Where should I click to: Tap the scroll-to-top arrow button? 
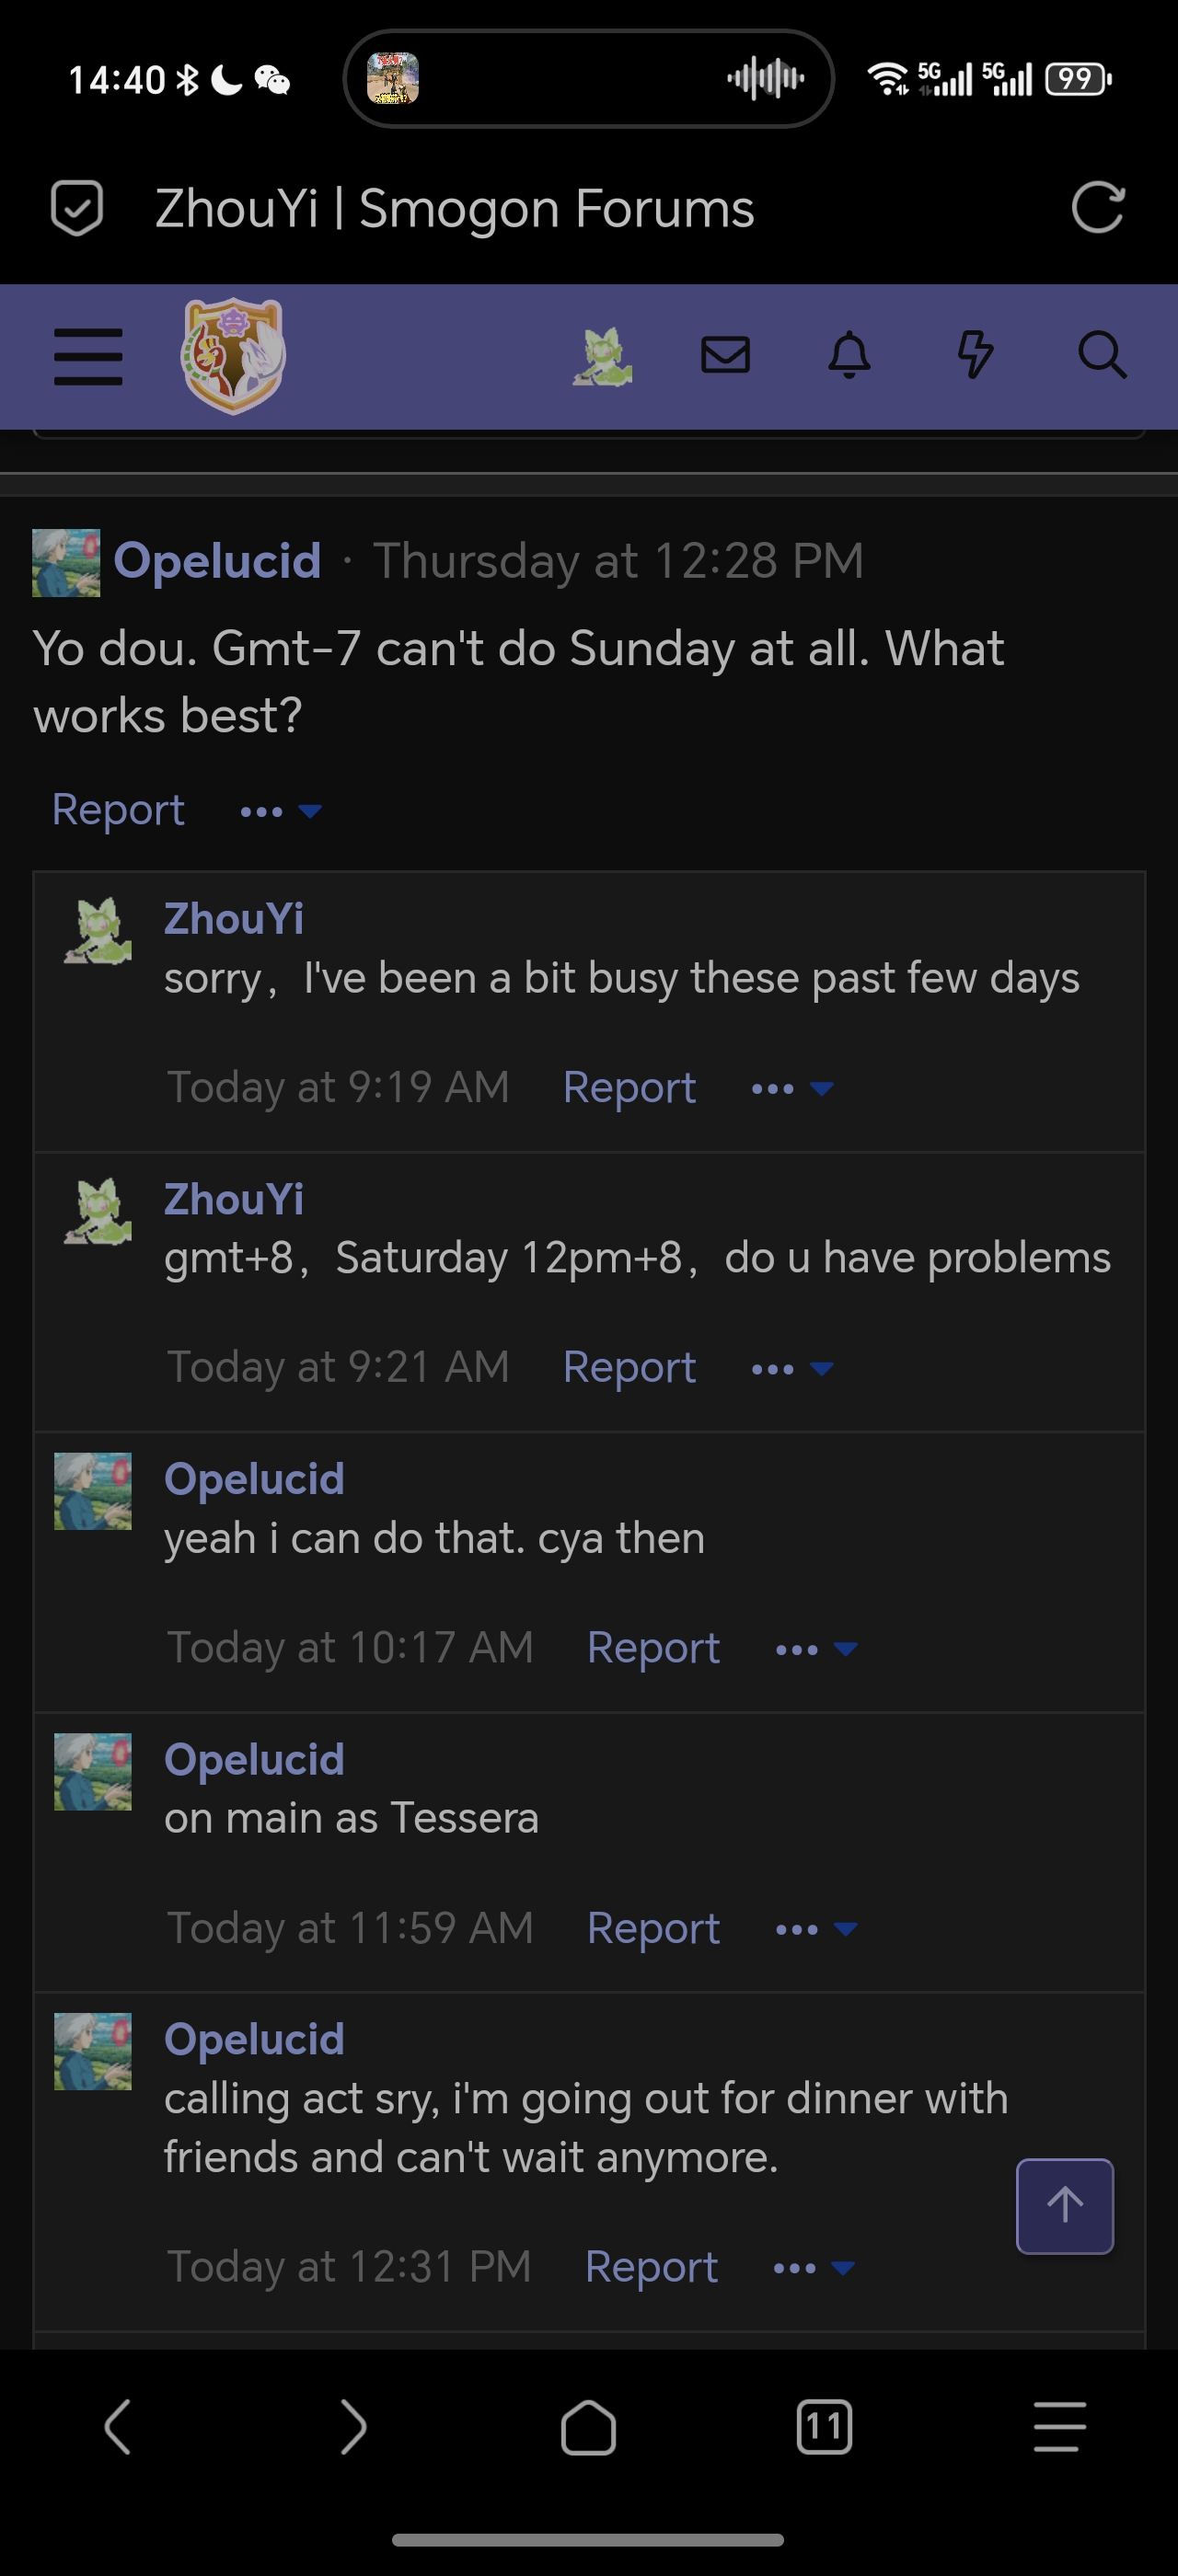point(1065,2205)
